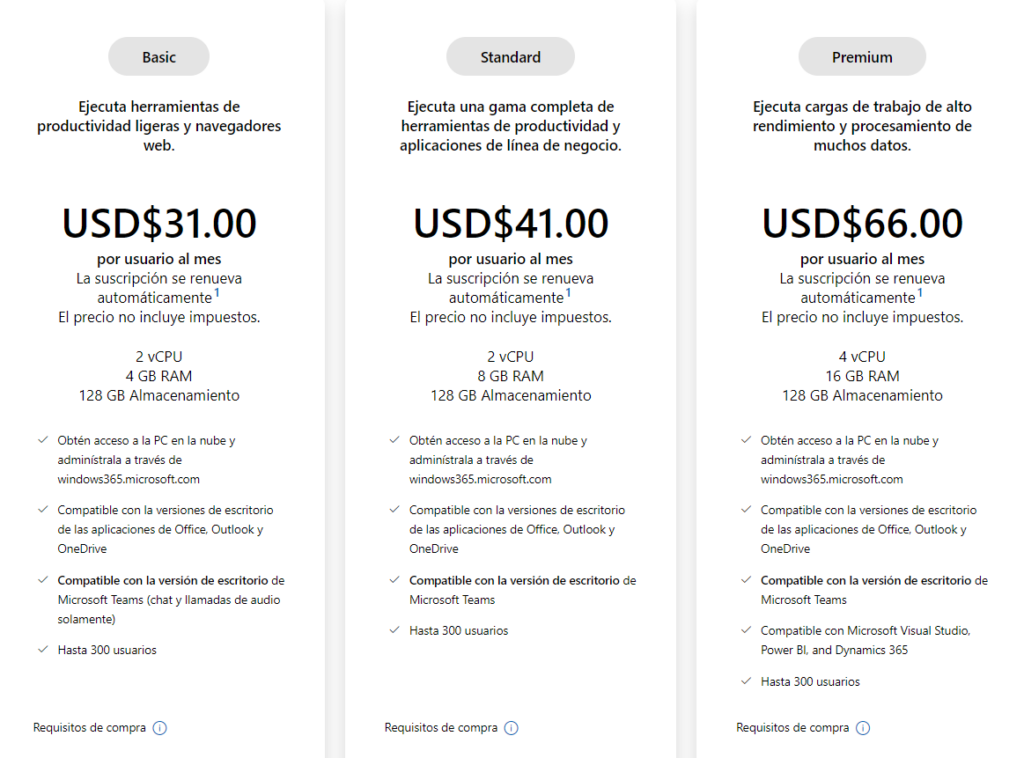Open footnote 1 under the Standard price
Viewport: 1024px width, 758px height.
click(568, 293)
